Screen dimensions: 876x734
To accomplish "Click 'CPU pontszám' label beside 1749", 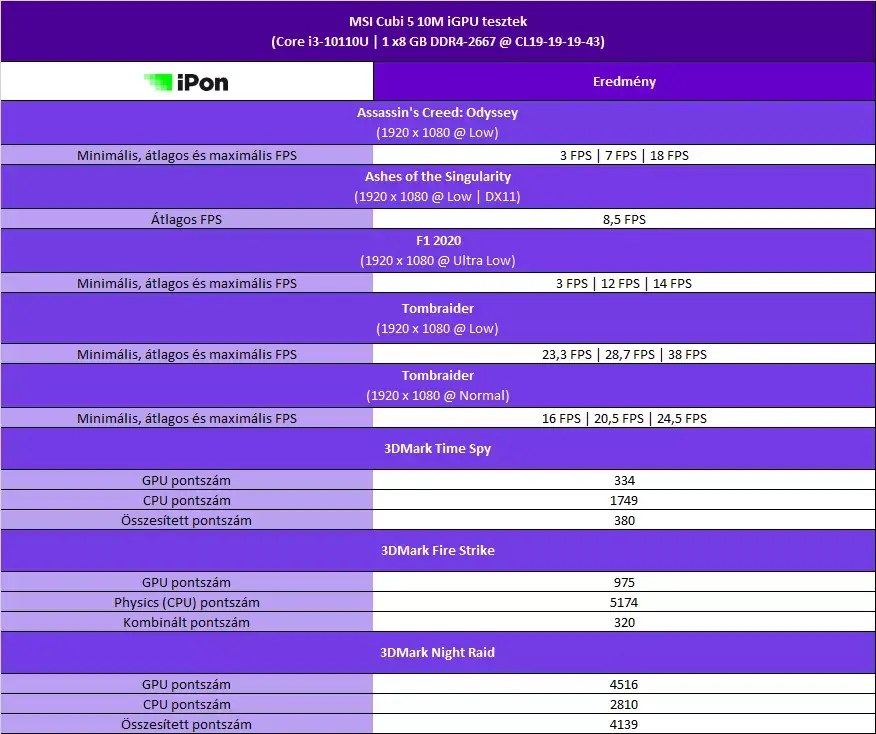I will 187,501.
